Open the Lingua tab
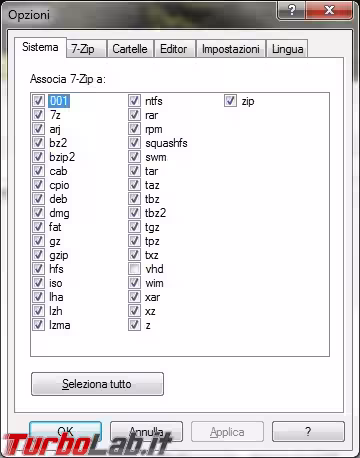The image size is (360, 458). (287, 49)
